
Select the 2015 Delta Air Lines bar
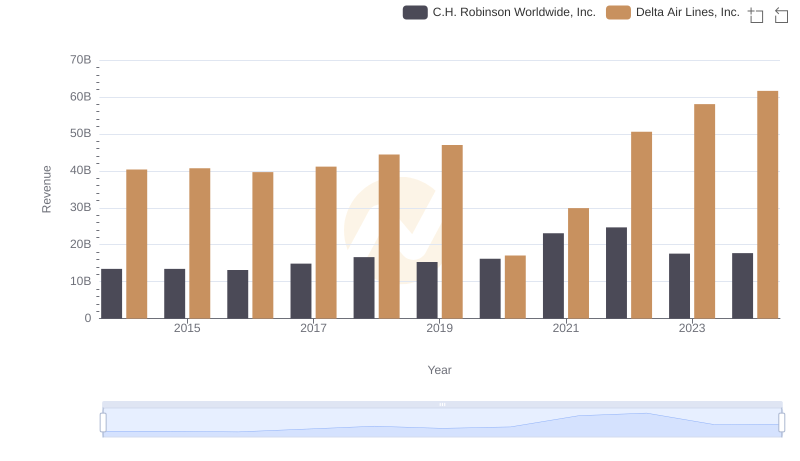coord(199,243)
